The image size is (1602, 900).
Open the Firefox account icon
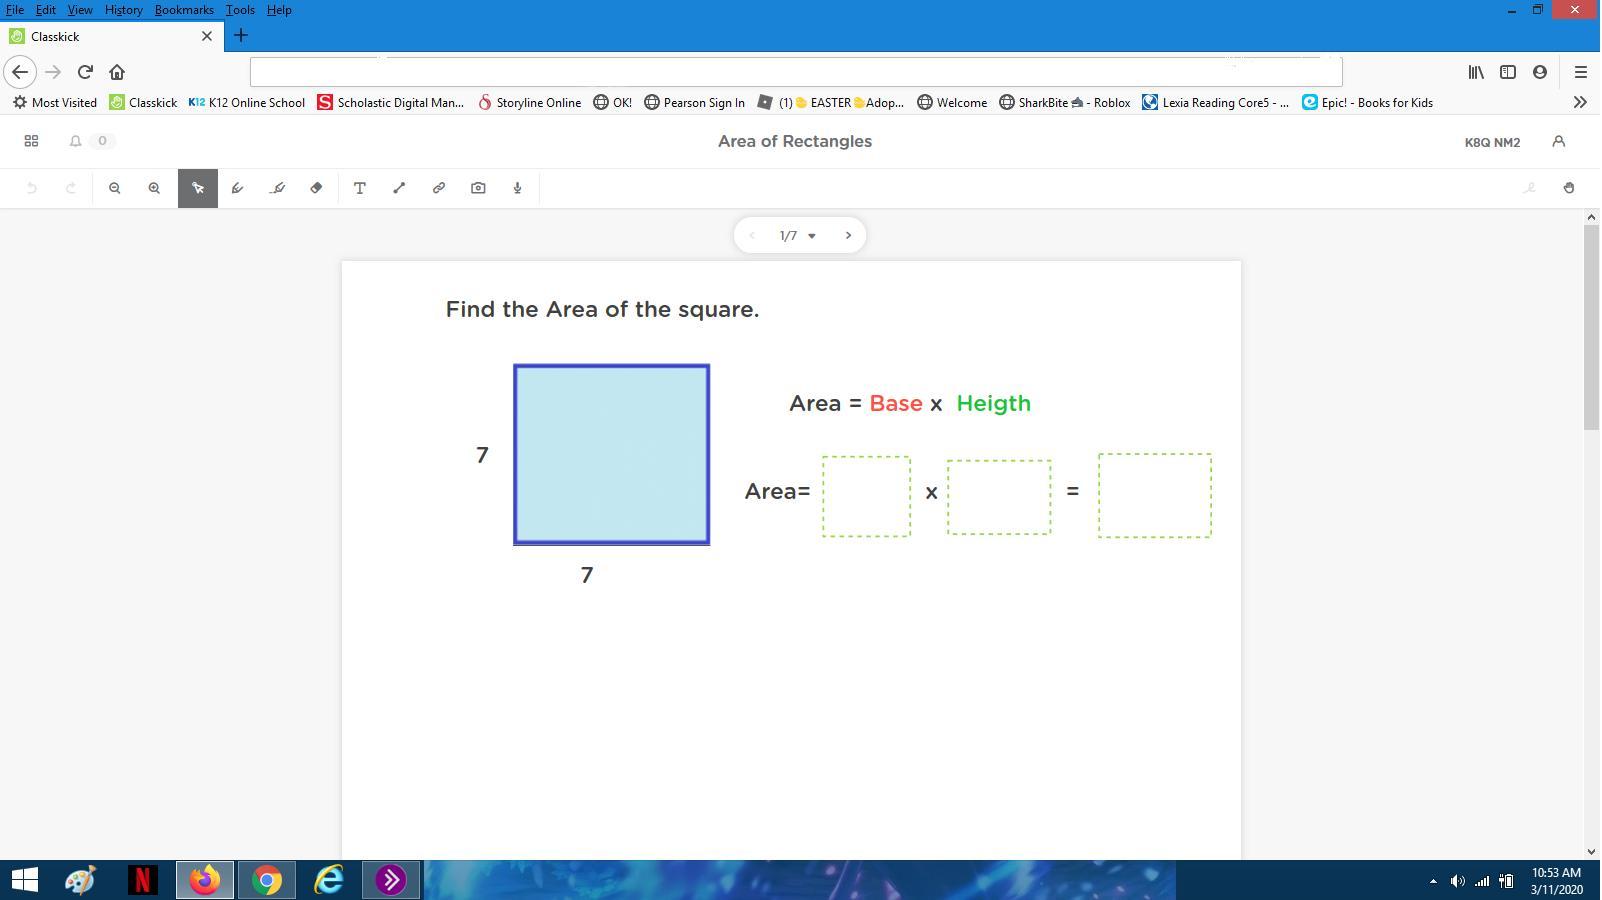tap(1540, 72)
